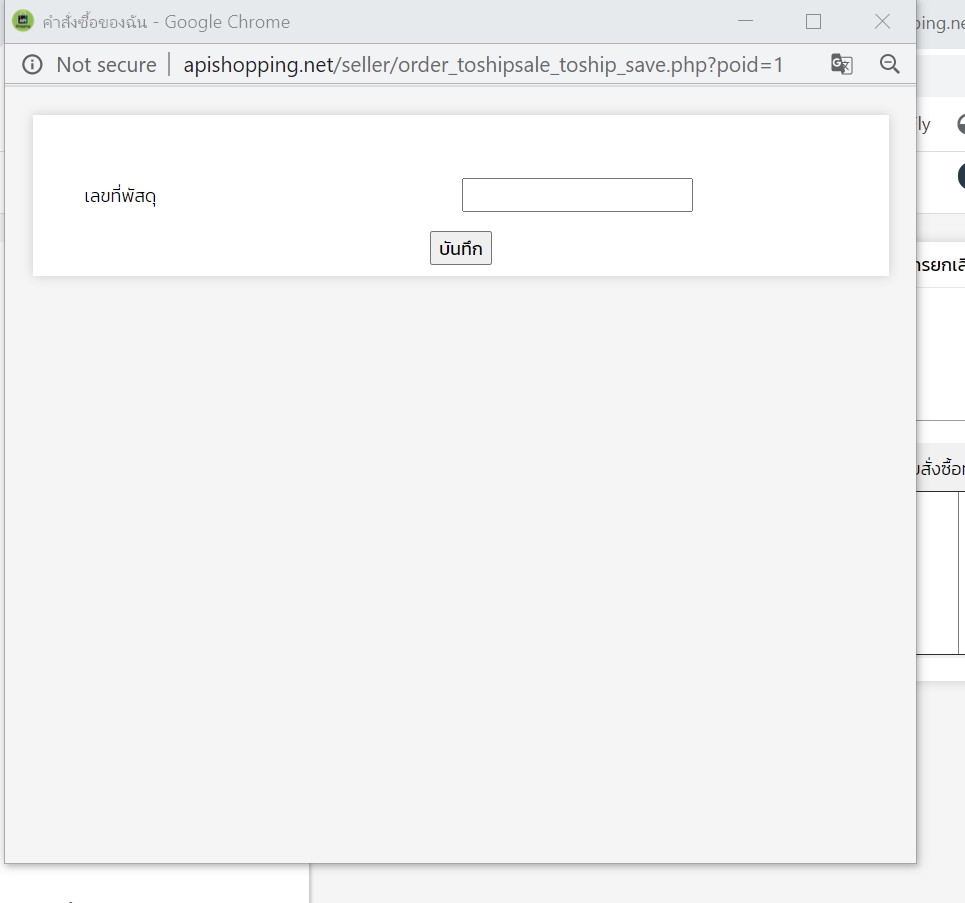Click the dark circle icon at right edge
The height and width of the screenshot is (903, 965).
[961, 176]
